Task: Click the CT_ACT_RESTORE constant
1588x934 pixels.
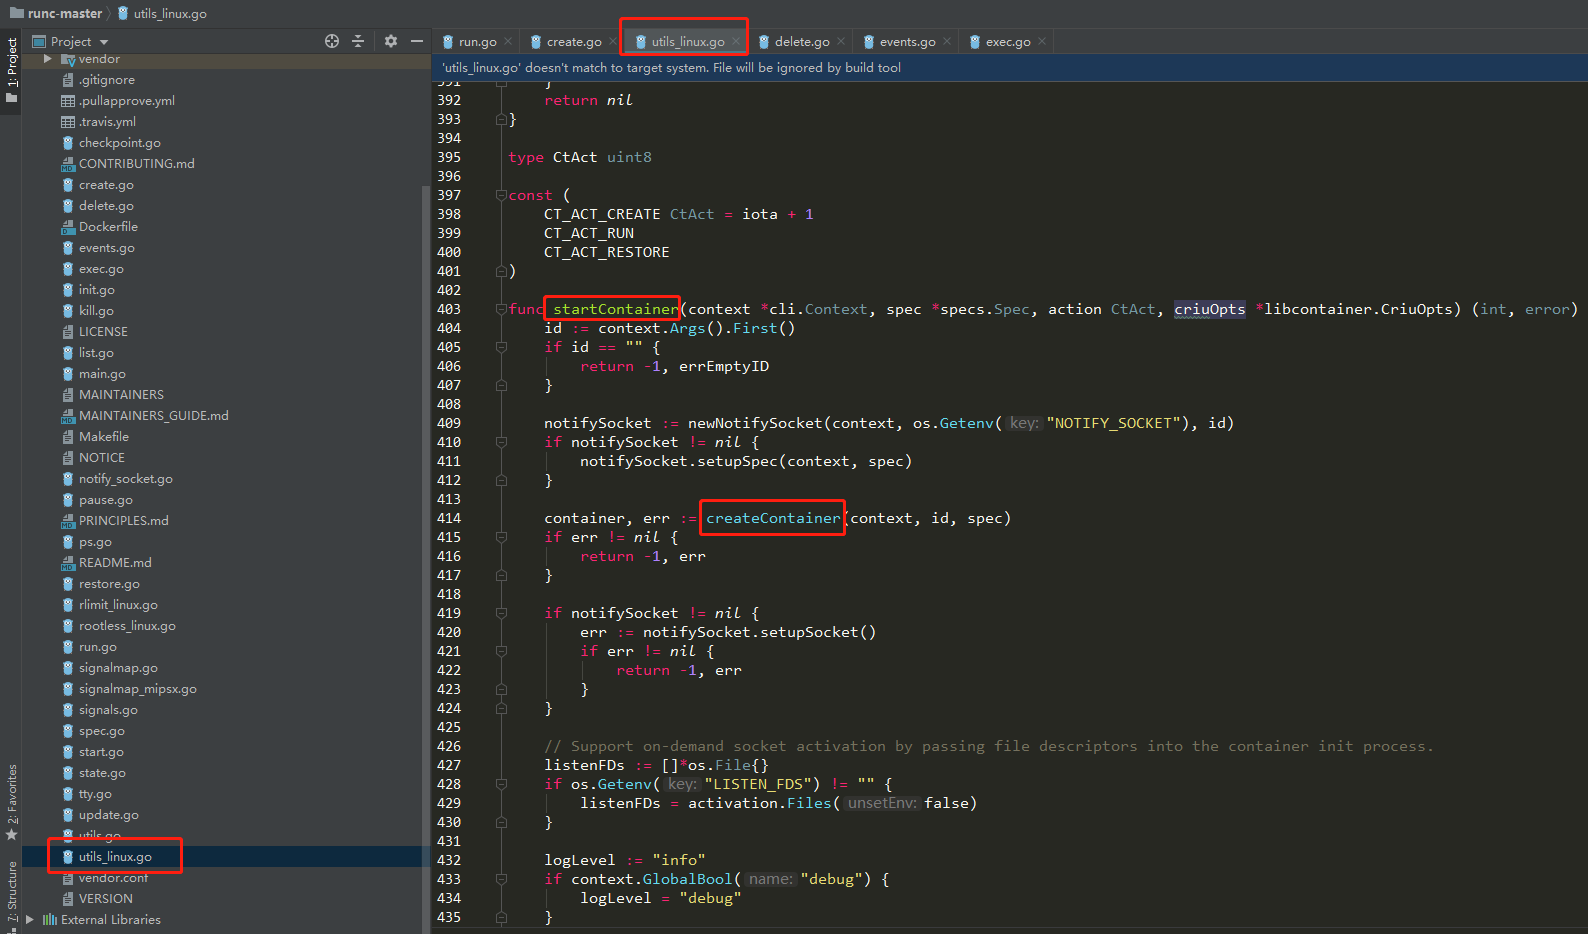Action: 606,252
